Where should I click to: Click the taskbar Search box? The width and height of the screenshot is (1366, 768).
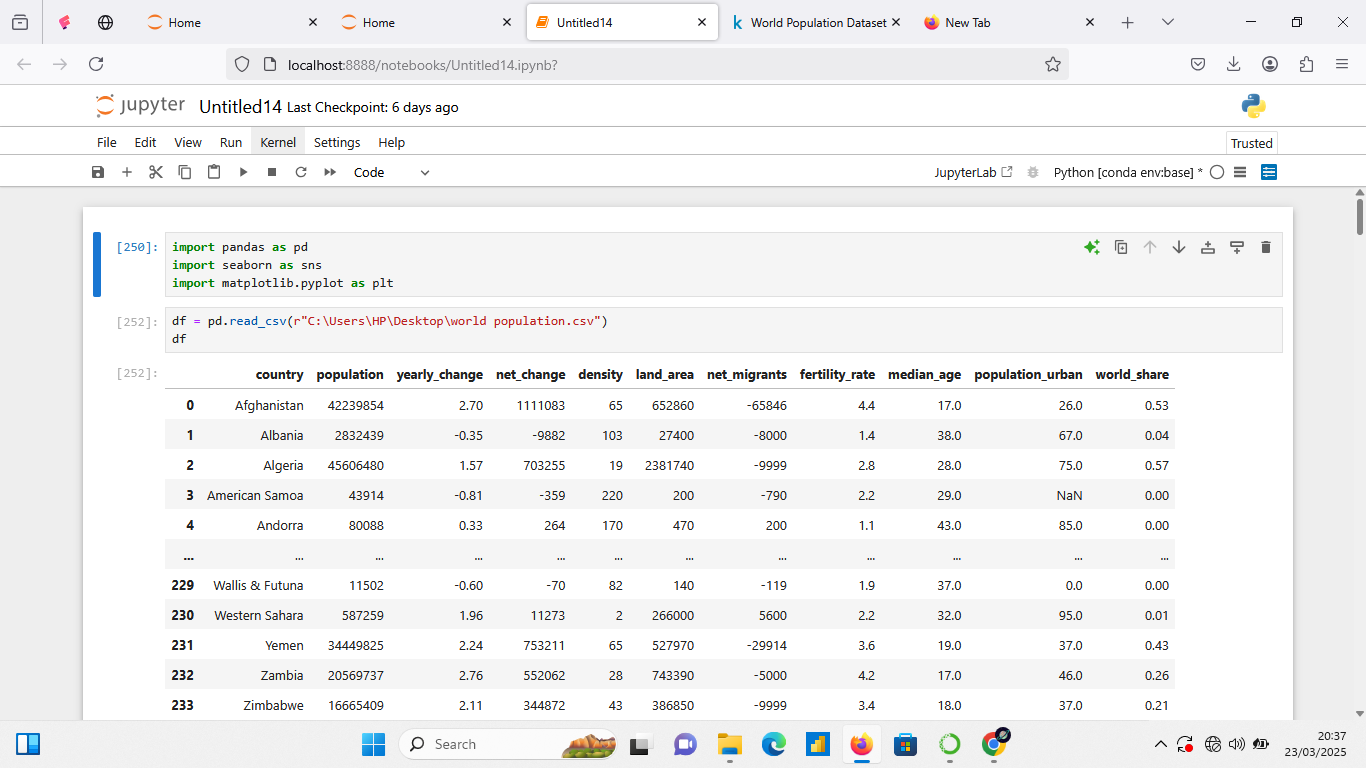click(x=506, y=744)
